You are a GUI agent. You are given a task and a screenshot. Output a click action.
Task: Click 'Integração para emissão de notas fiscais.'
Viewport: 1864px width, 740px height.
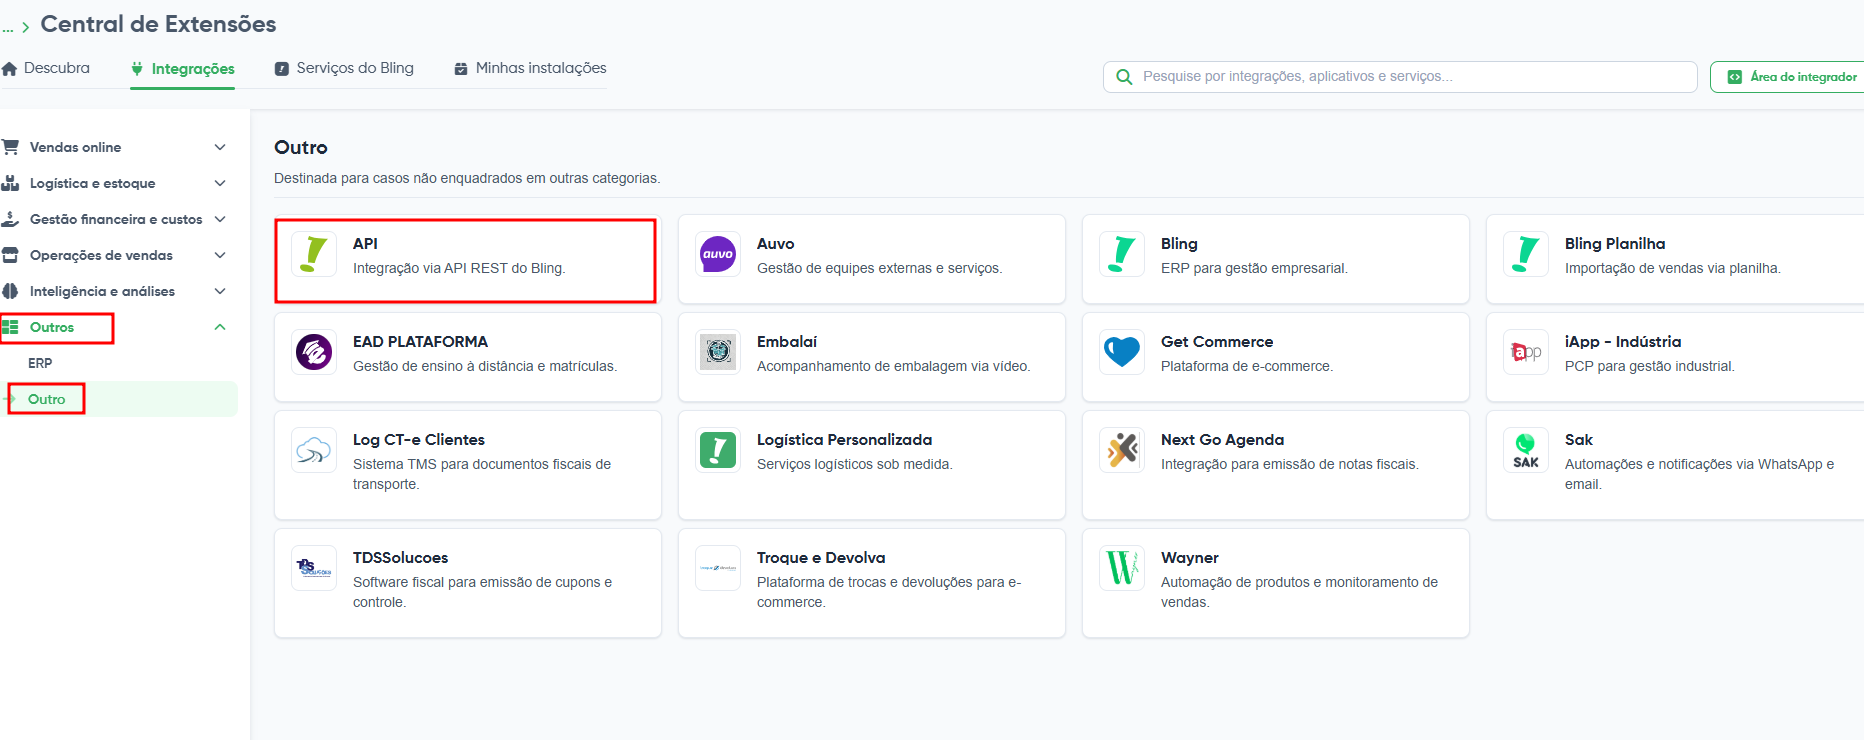click(1289, 464)
